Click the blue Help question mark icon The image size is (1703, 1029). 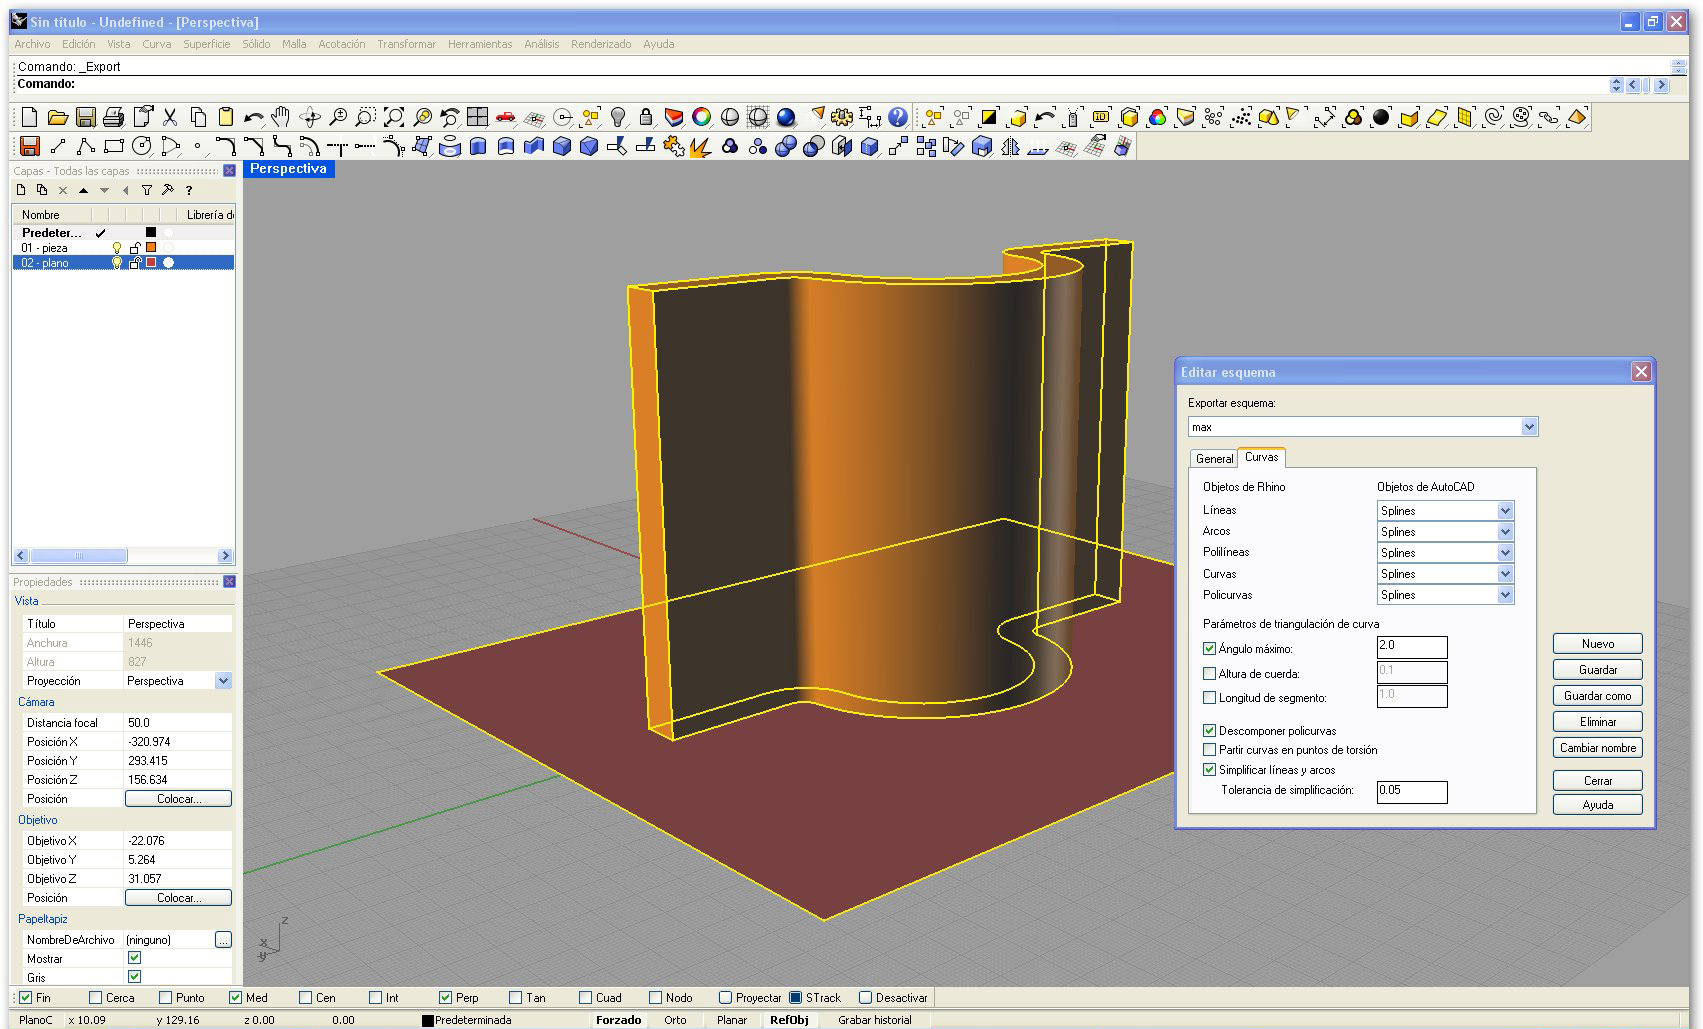[x=898, y=117]
